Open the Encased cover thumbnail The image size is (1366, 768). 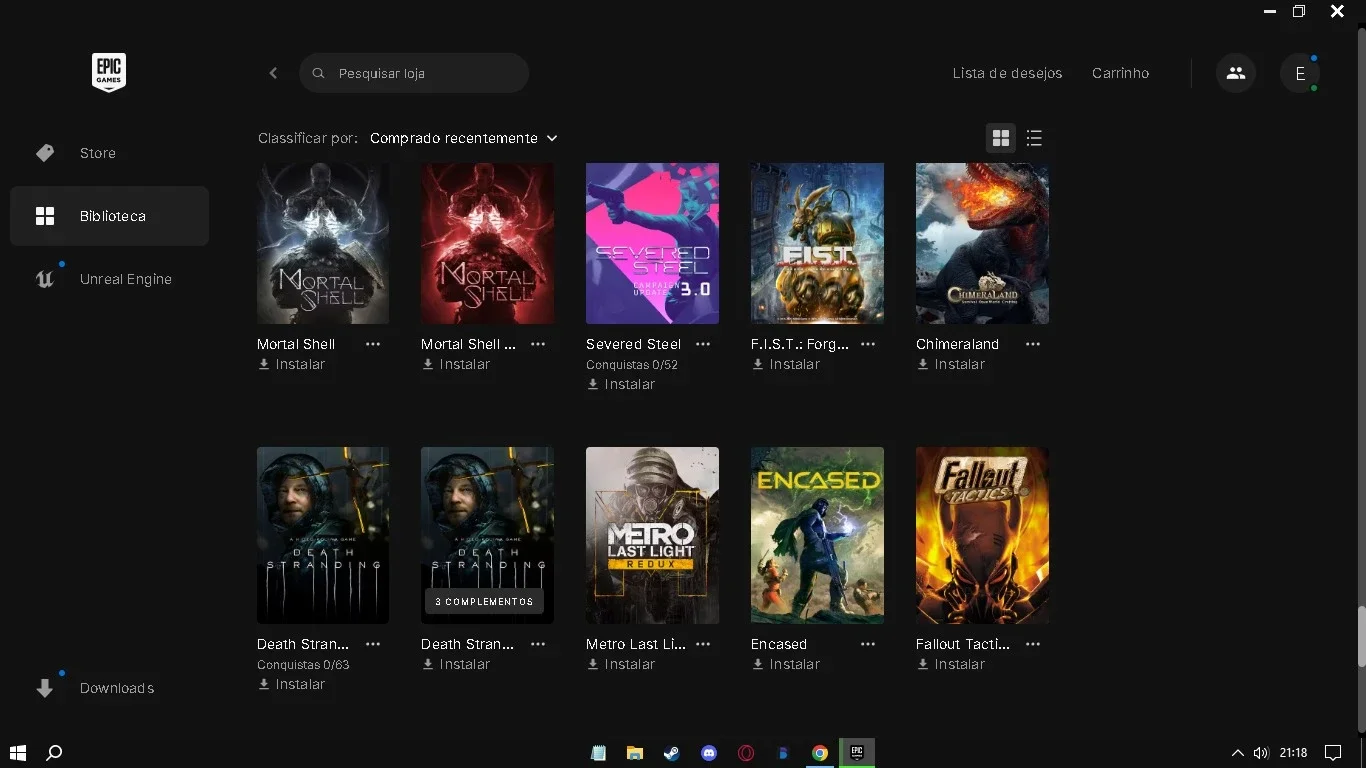(x=817, y=535)
